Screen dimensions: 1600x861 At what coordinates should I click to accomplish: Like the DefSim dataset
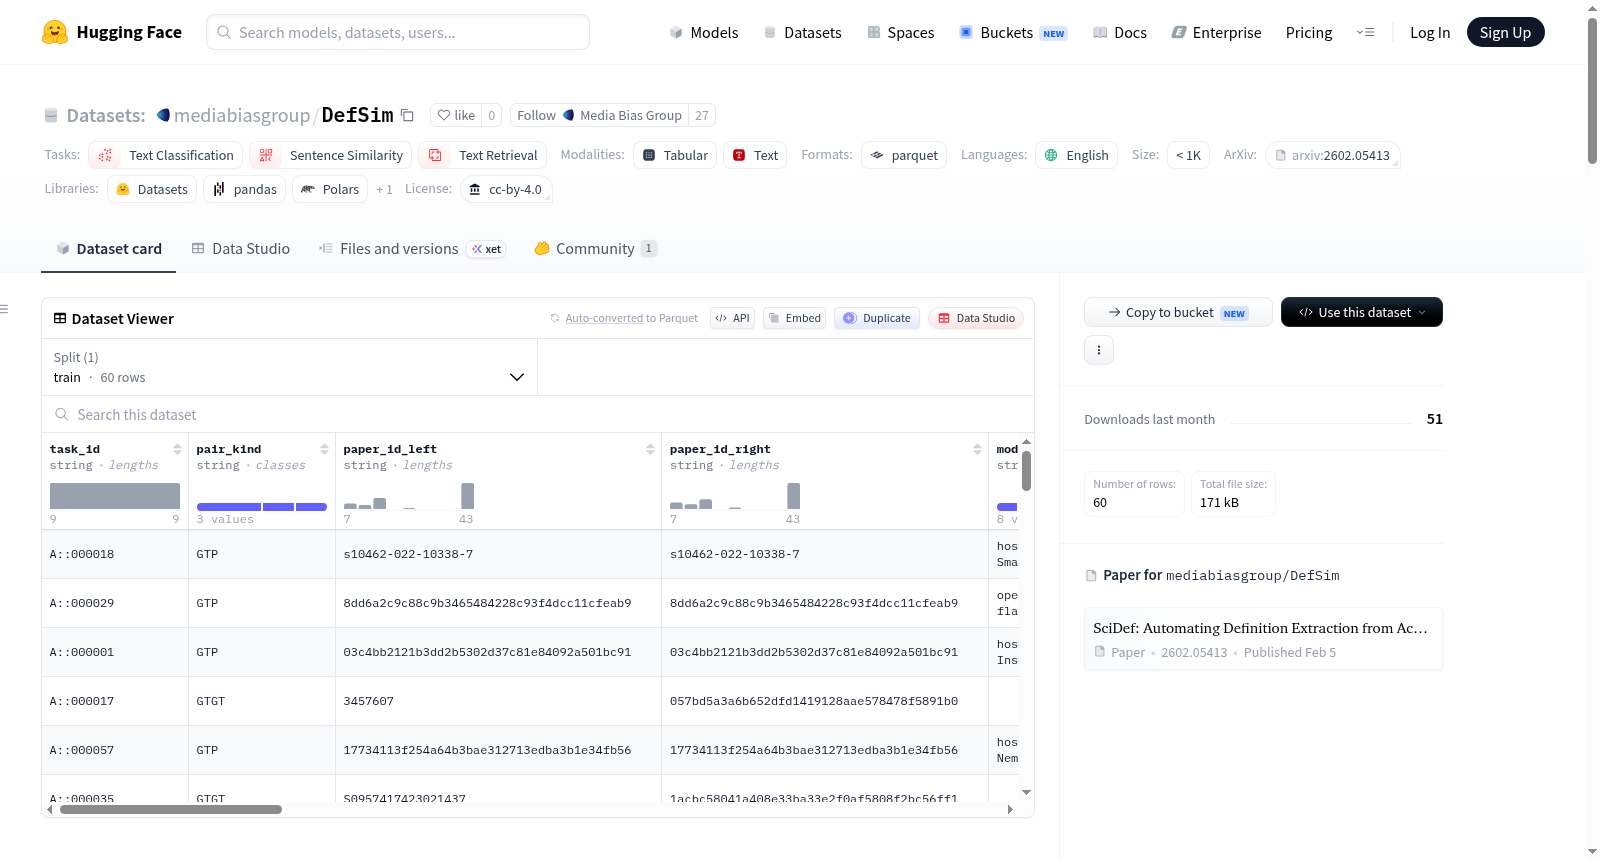tap(456, 115)
